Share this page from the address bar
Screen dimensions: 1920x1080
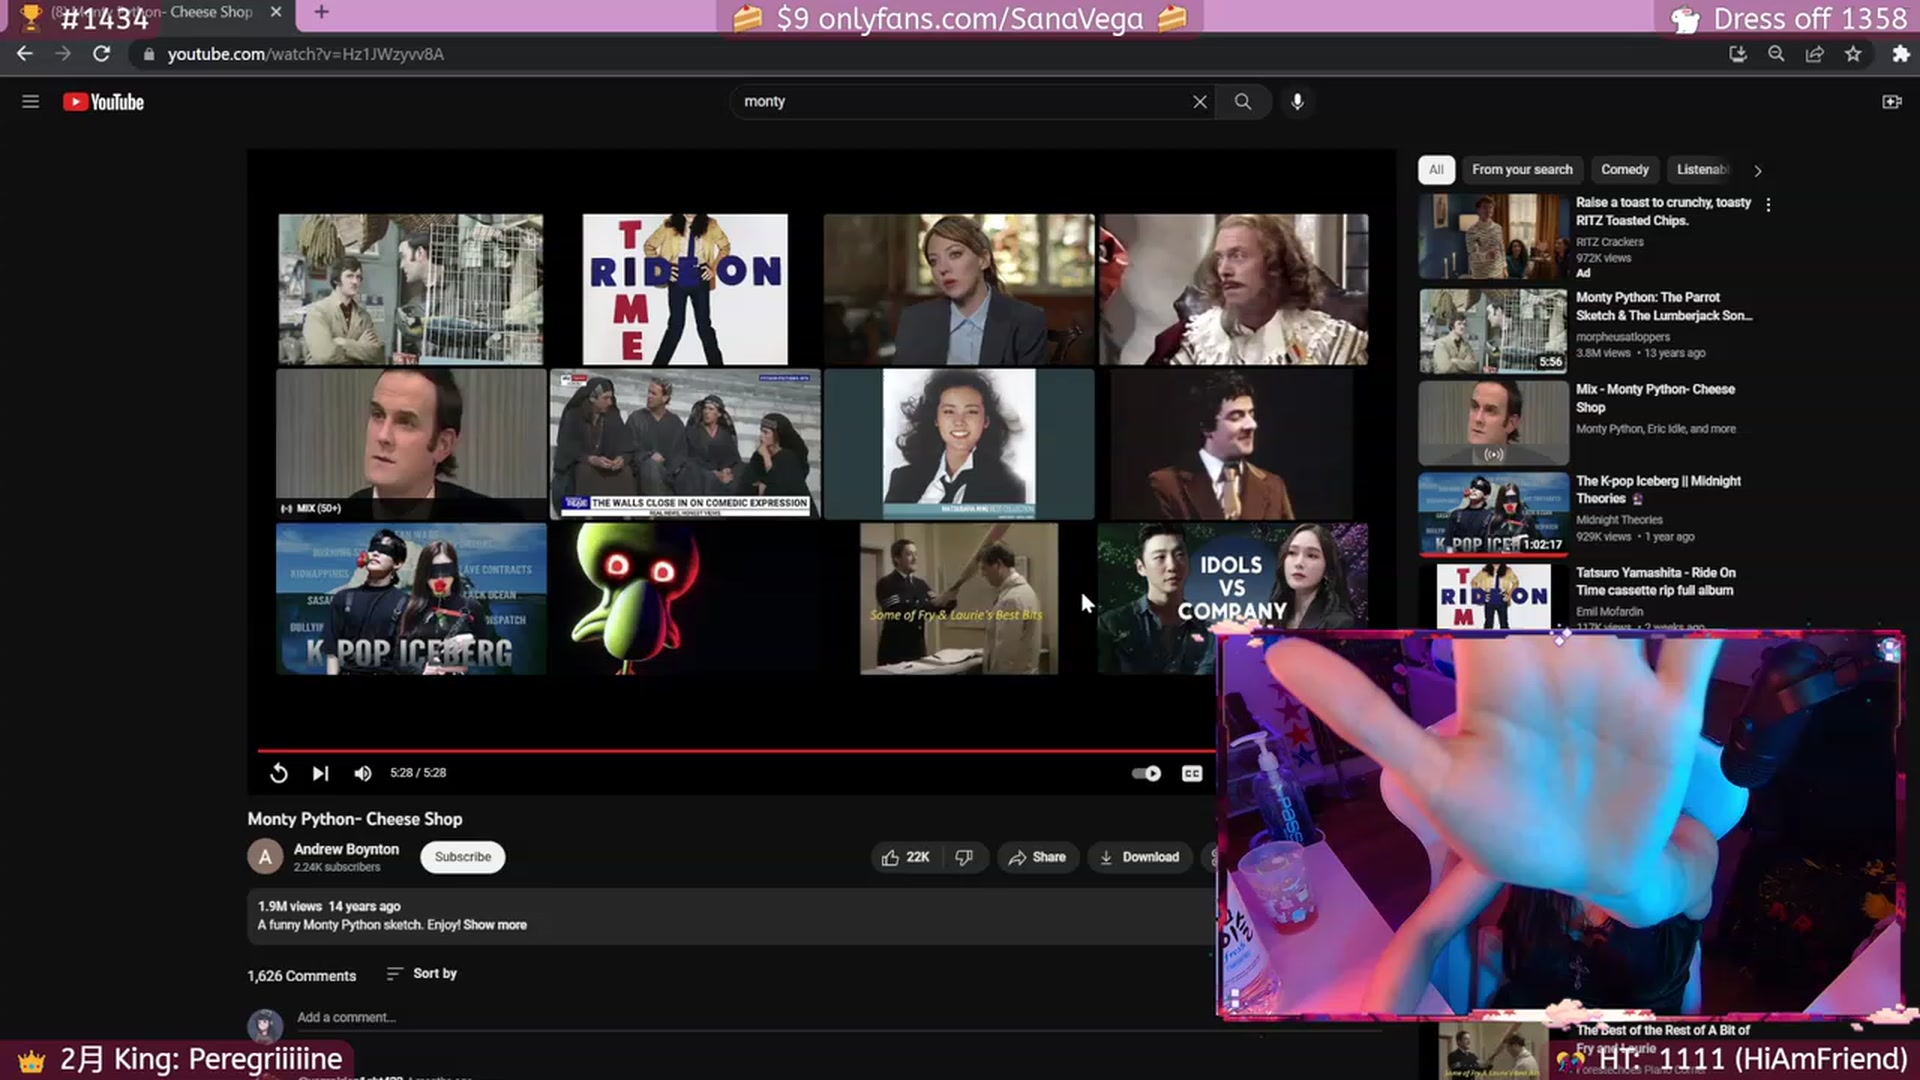click(x=1814, y=54)
